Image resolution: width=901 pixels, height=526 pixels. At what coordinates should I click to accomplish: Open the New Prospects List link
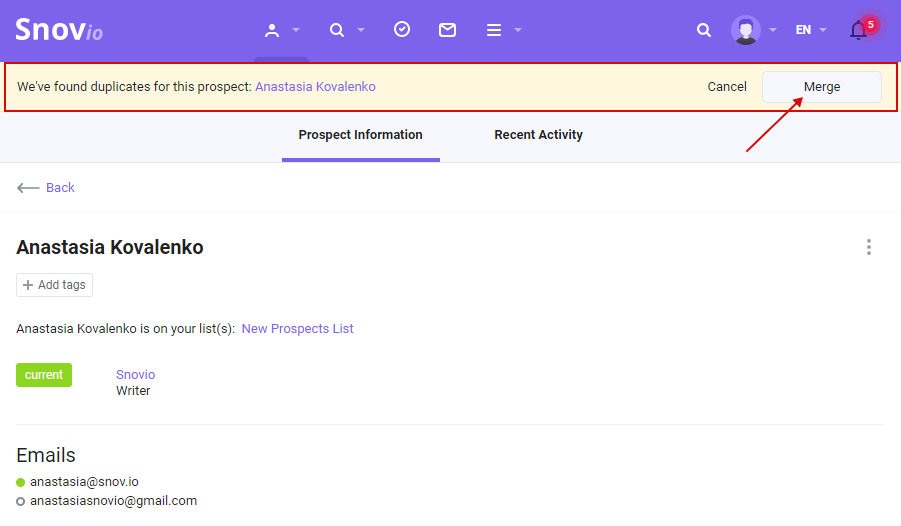pos(298,329)
